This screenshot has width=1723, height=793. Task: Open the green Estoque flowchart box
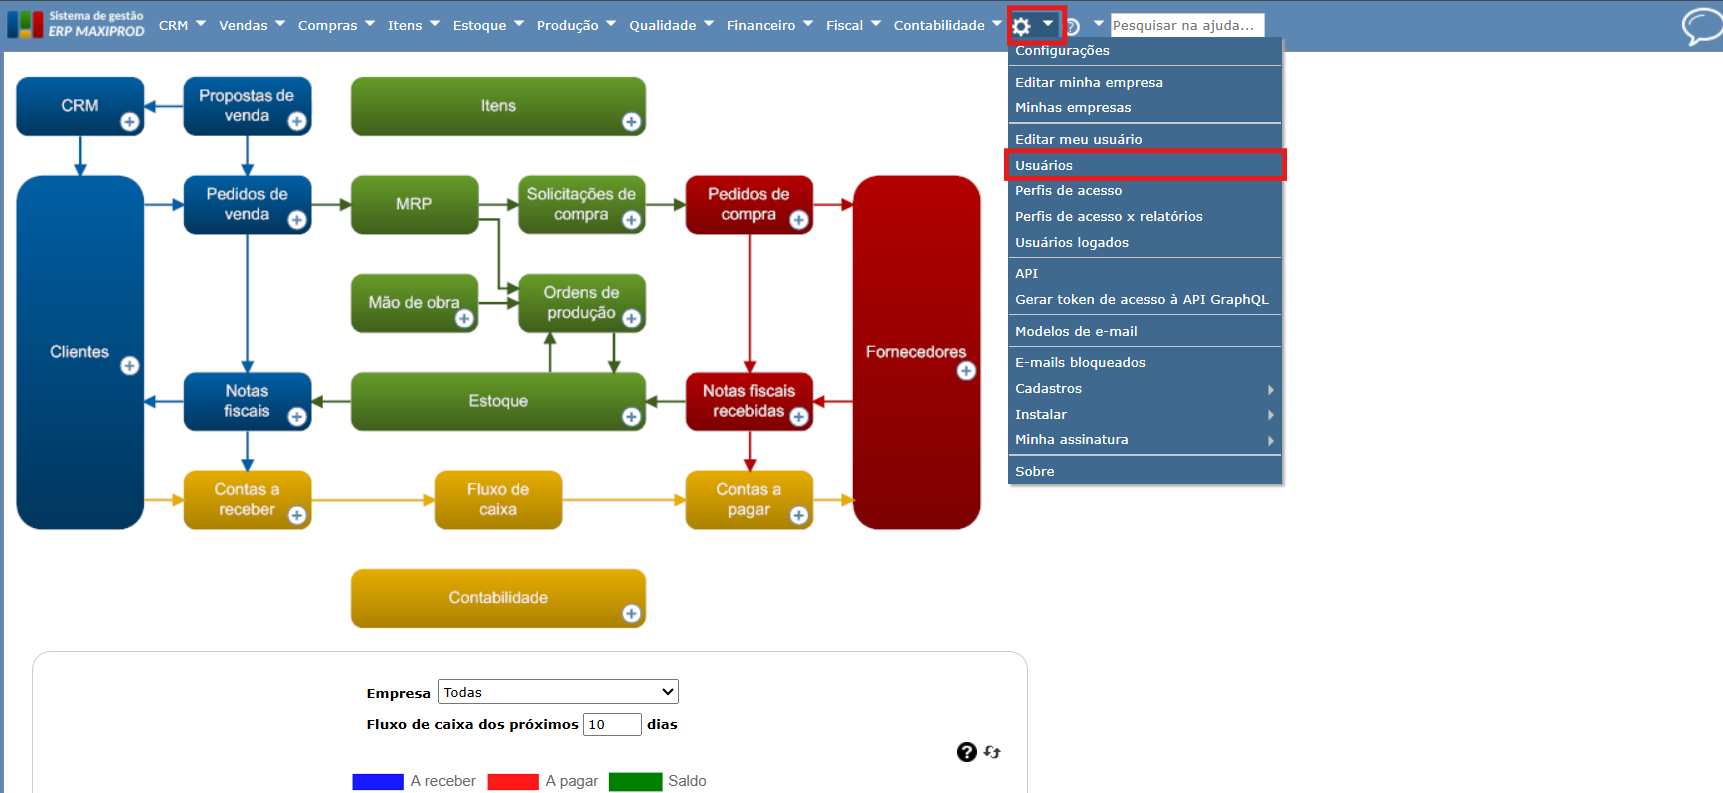[498, 401]
